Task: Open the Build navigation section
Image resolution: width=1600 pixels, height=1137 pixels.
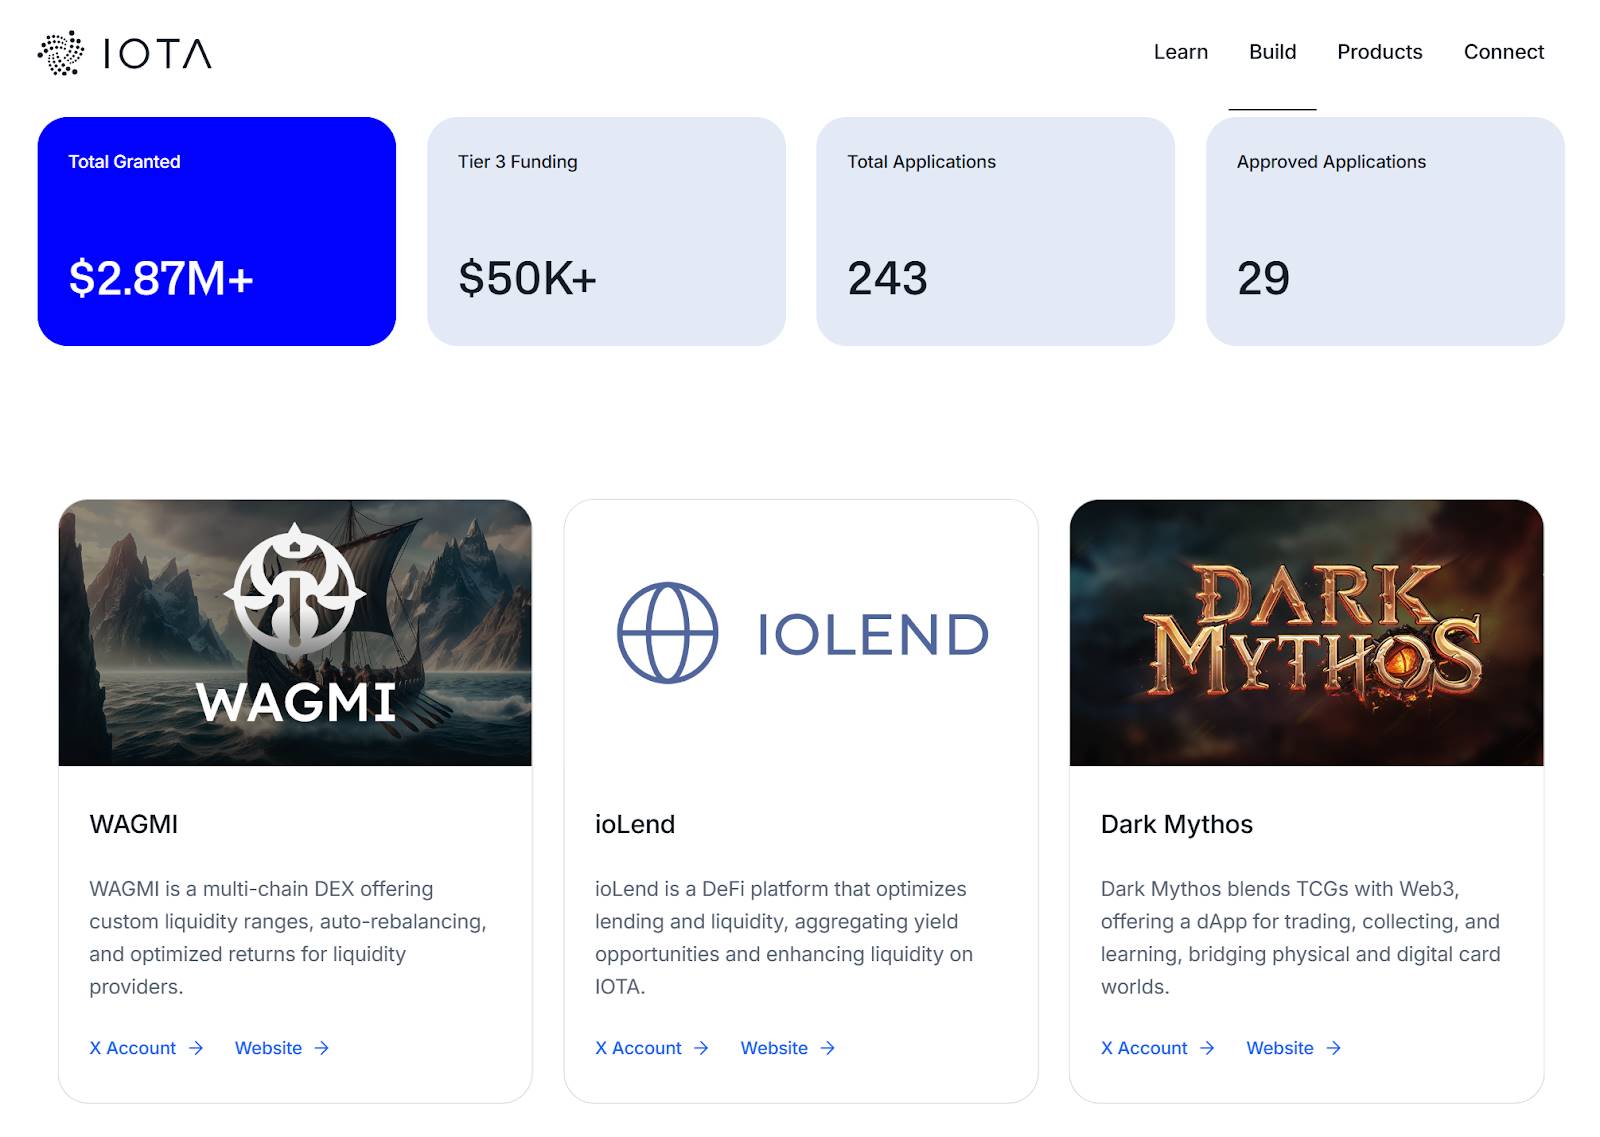Action: (1271, 52)
